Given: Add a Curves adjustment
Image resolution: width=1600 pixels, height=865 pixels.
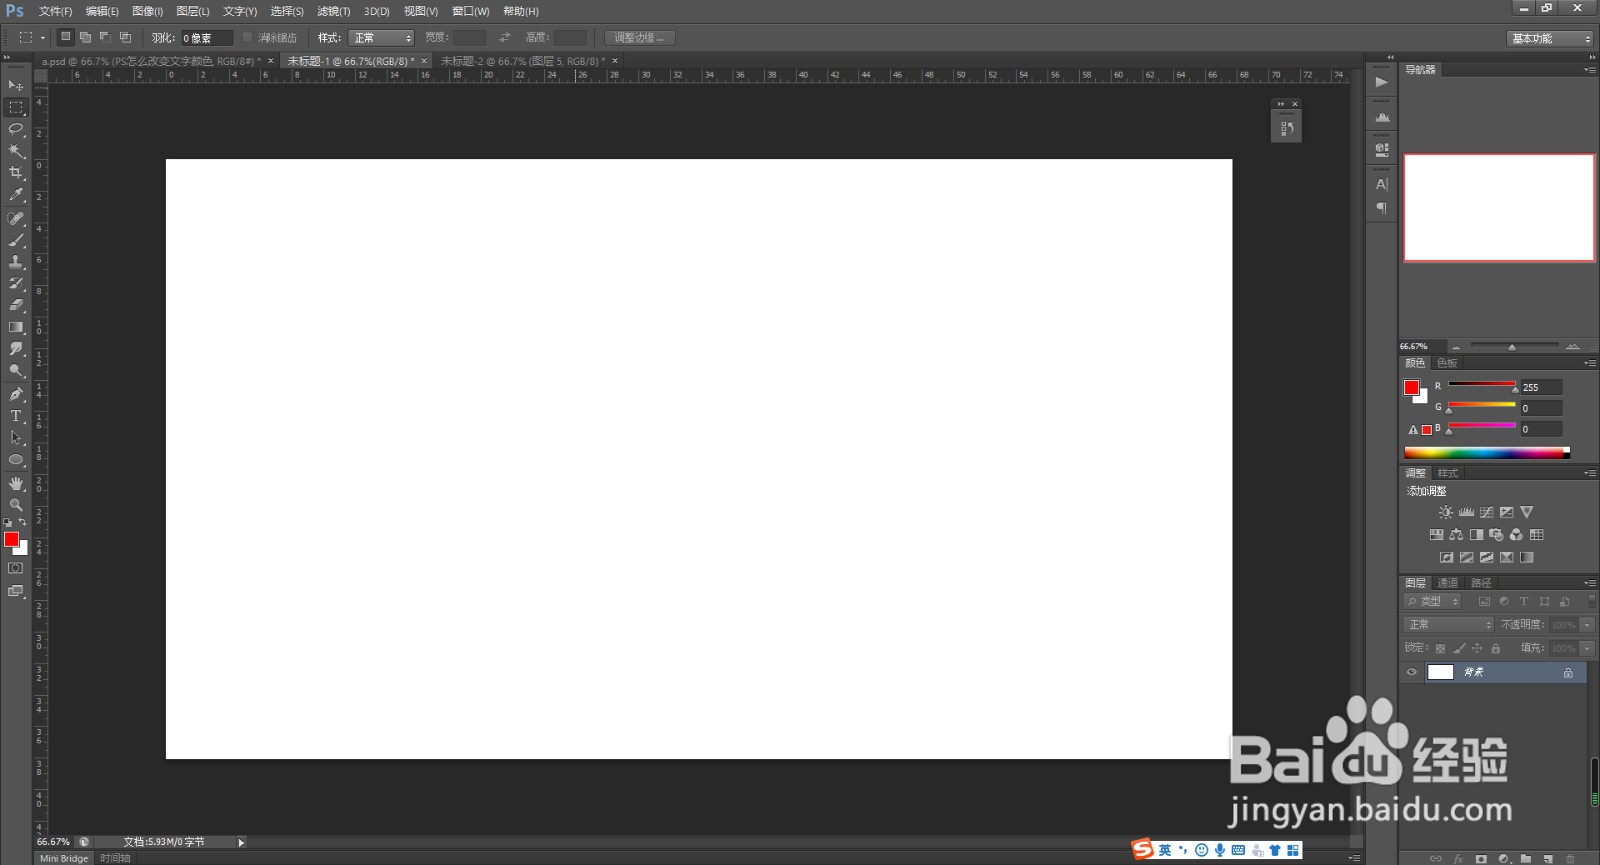Looking at the screenshot, I should 1486,512.
